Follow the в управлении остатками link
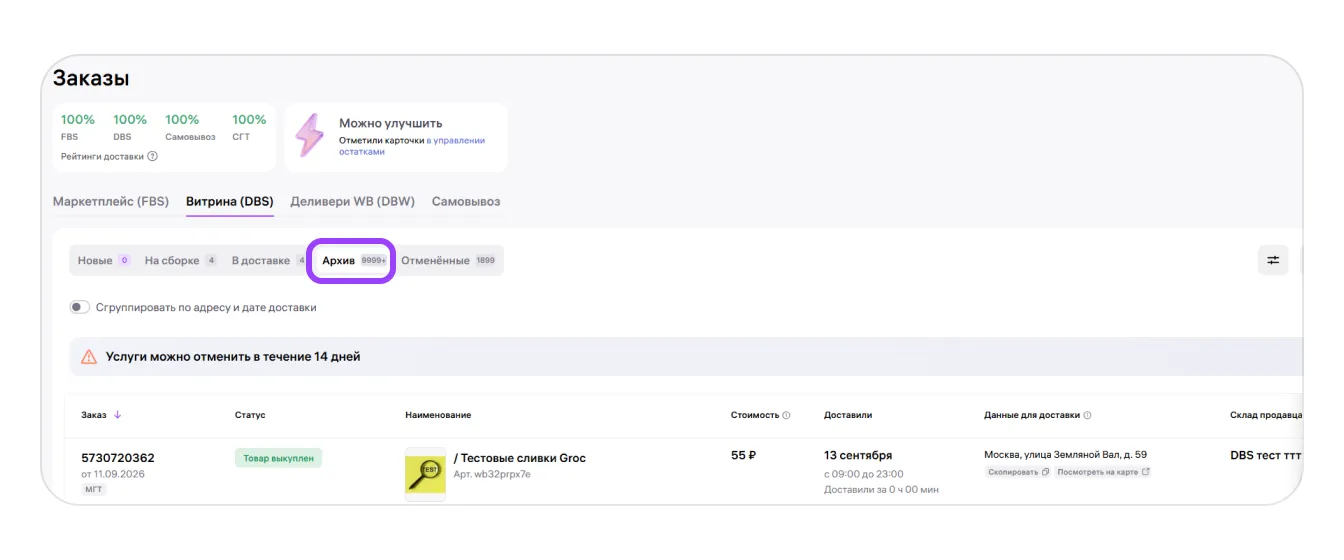The height and width of the screenshot is (560, 1344). (412, 146)
